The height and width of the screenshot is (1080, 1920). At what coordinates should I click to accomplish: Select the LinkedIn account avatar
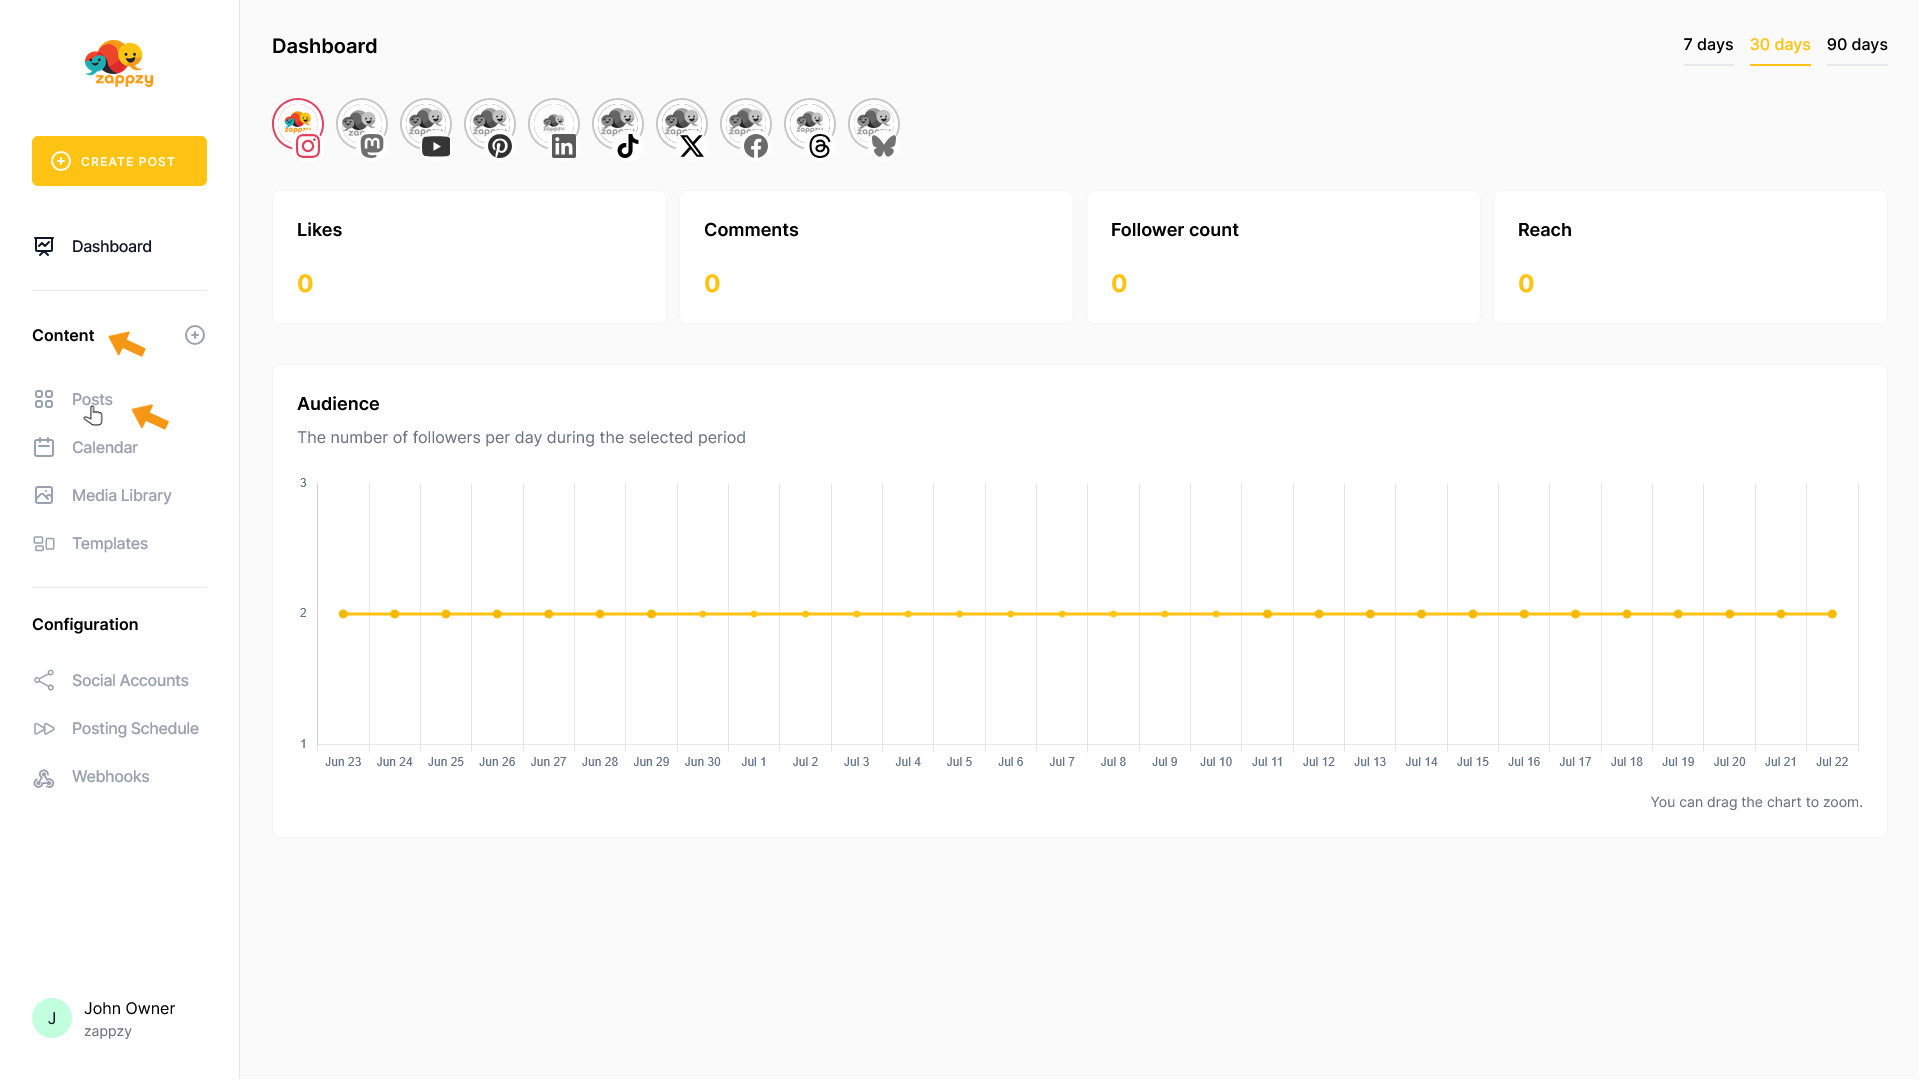[554, 125]
